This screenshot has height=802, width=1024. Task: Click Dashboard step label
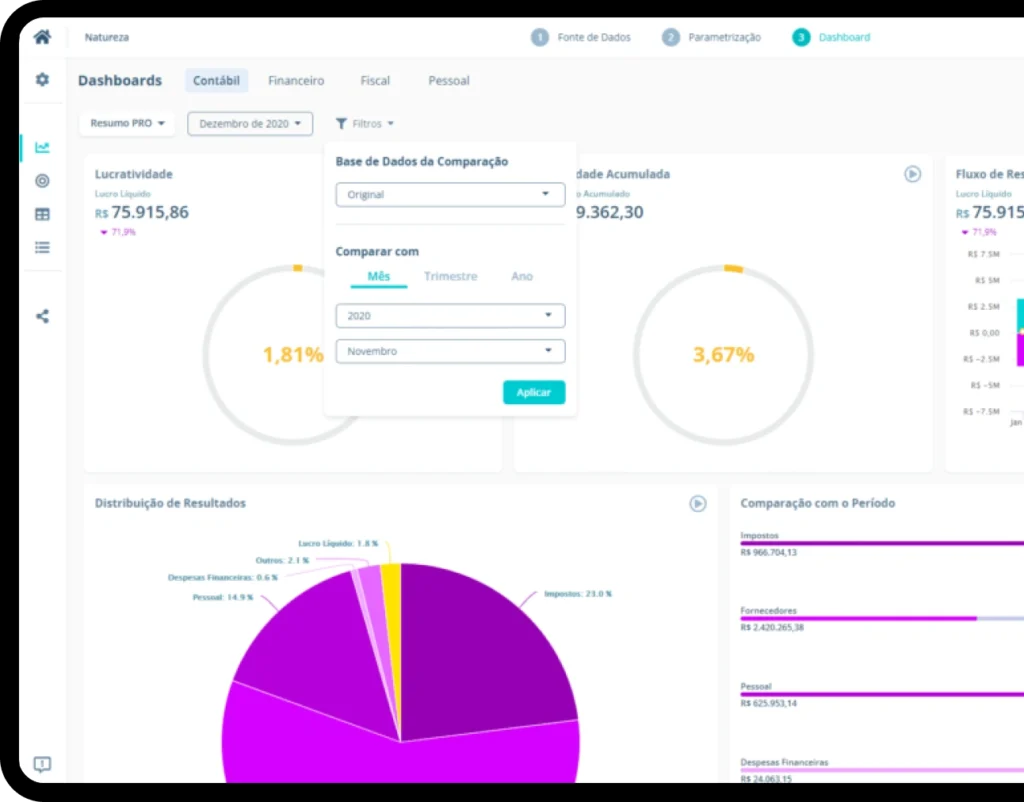844,37
